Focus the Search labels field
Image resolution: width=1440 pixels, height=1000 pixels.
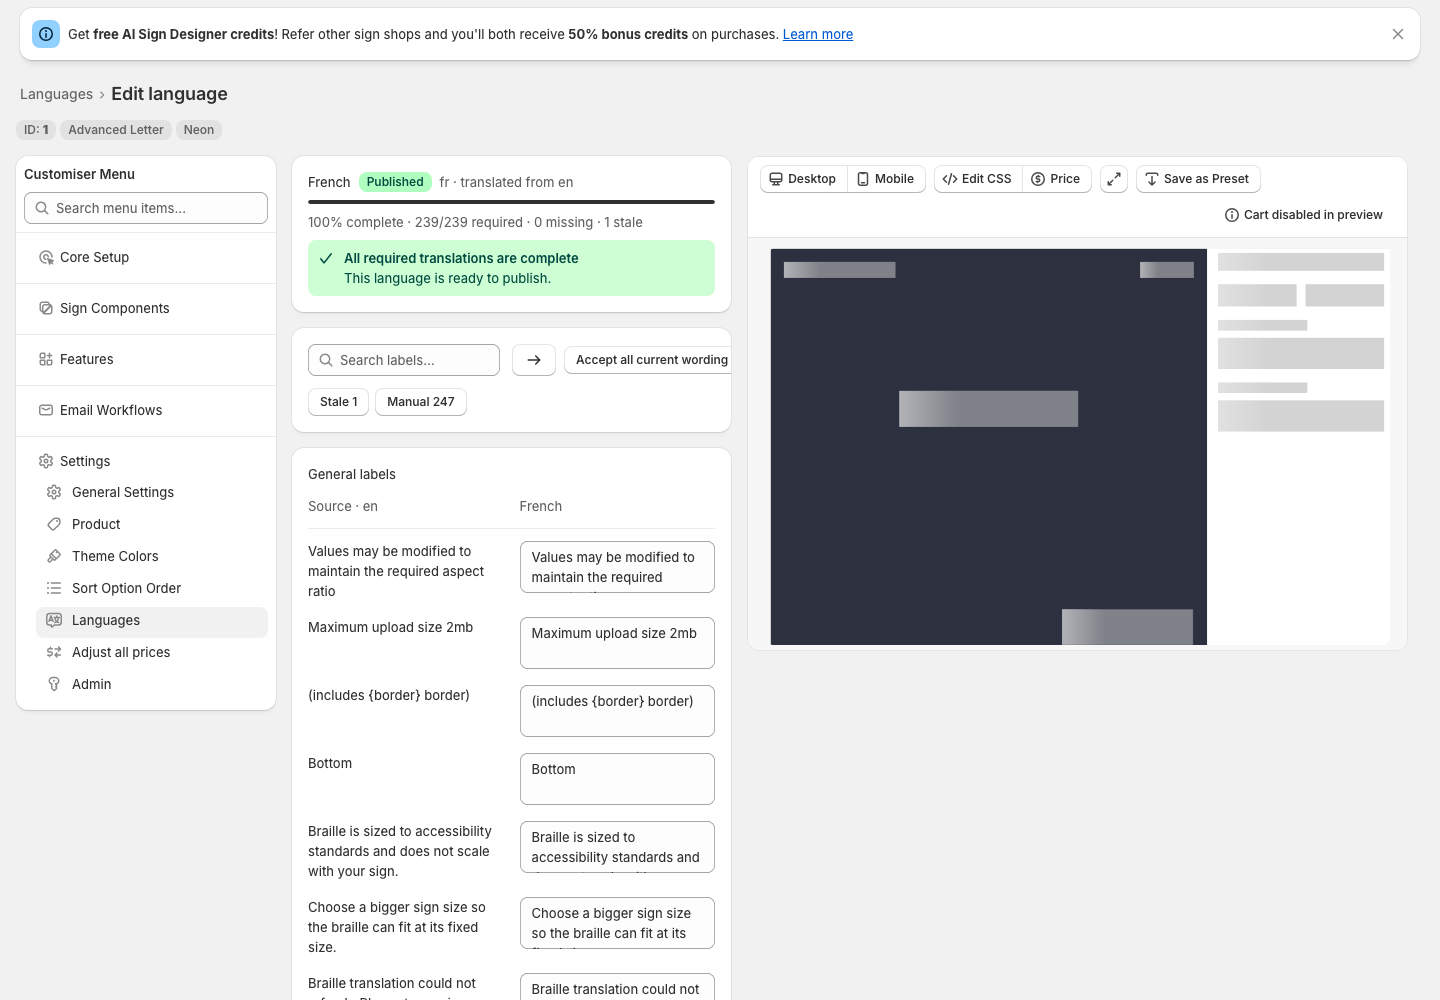tap(404, 360)
